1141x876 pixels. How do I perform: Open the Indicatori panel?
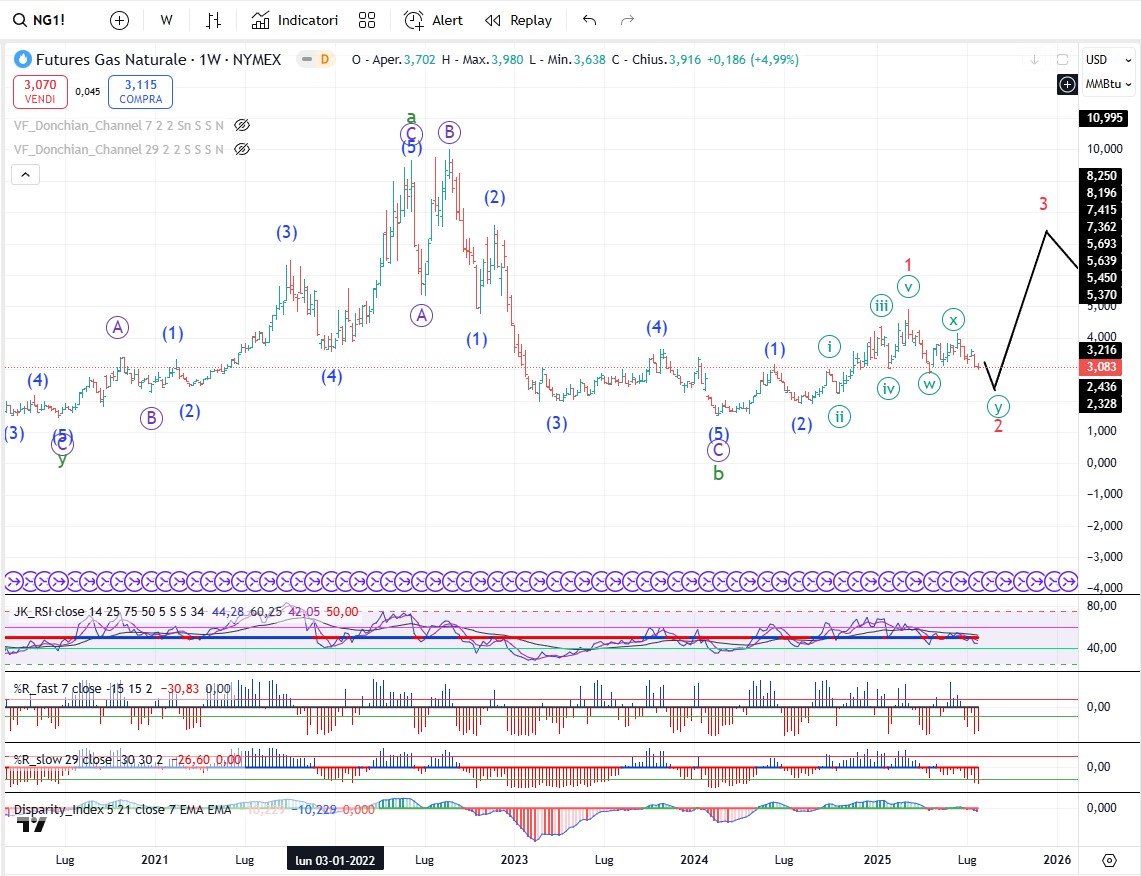[295, 20]
